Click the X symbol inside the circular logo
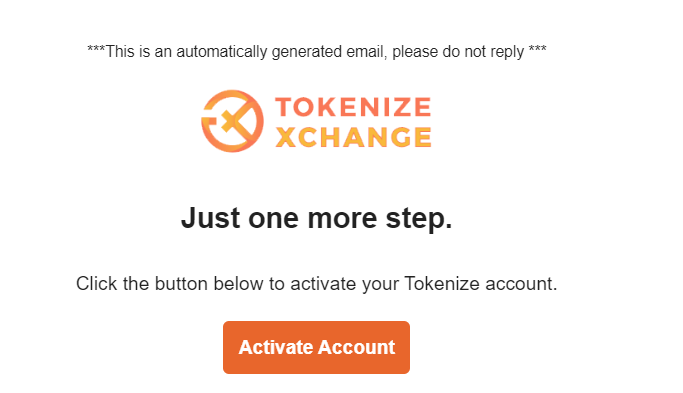Screen dimensions: 683x393 pos(234,118)
